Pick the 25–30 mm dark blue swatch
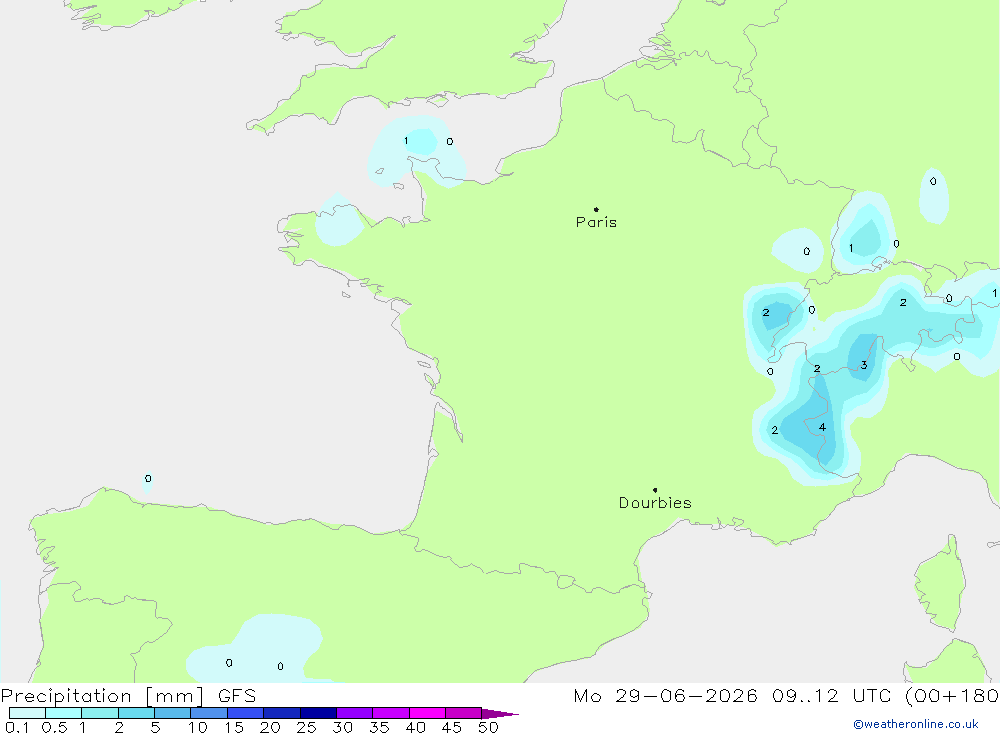The width and height of the screenshot is (1000, 733). coord(318,713)
